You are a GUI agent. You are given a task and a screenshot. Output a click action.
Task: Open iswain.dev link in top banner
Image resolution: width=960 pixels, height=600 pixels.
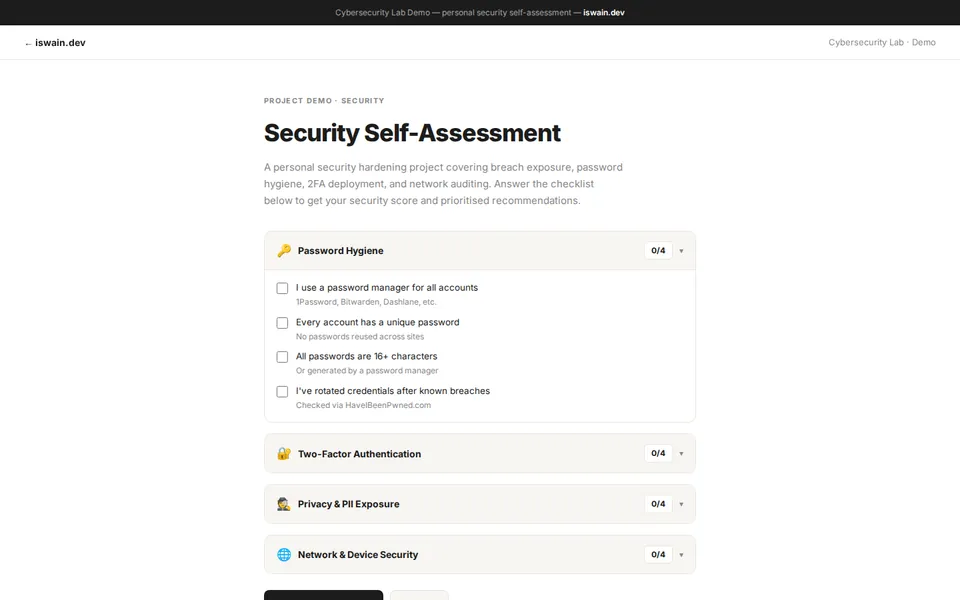604,12
